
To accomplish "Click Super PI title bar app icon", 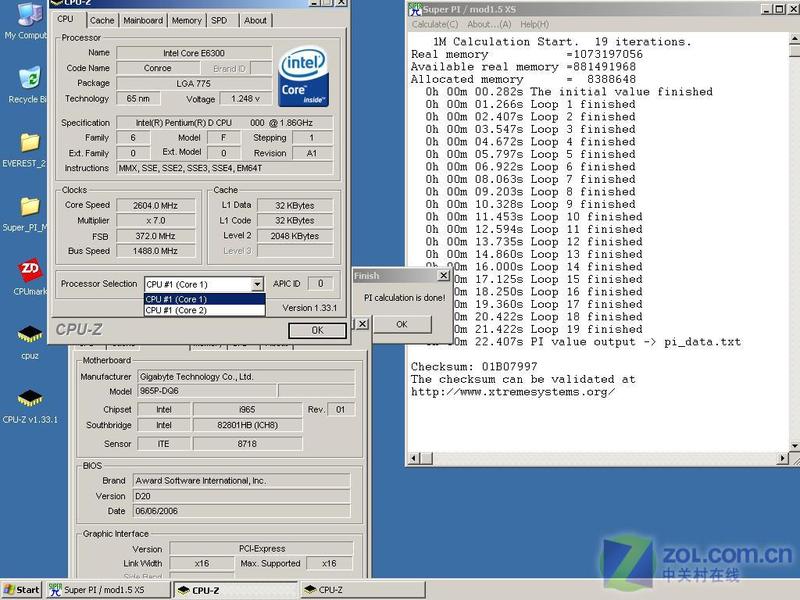I will (415, 9).
